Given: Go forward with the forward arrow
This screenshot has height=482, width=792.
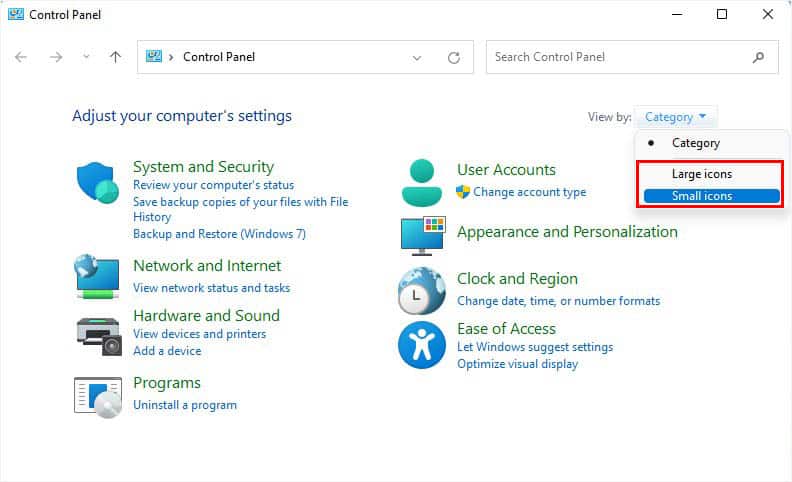Looking at the screenshot, I should coord(56,57).
